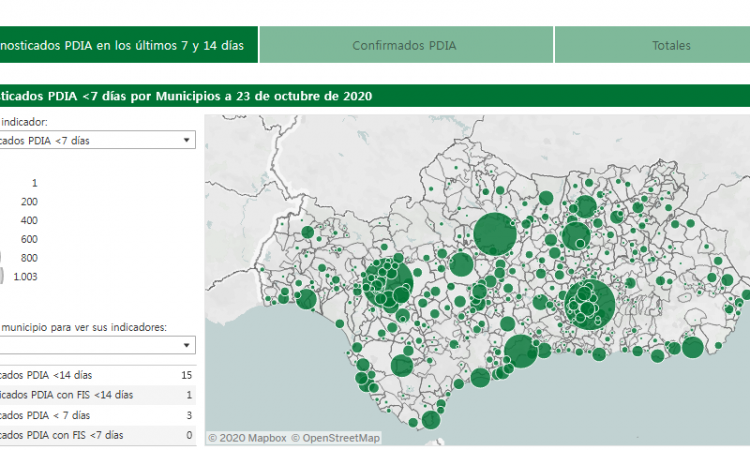Click the PDIA < 7 días row showing 3
The image size is (750, 450).
97,415
